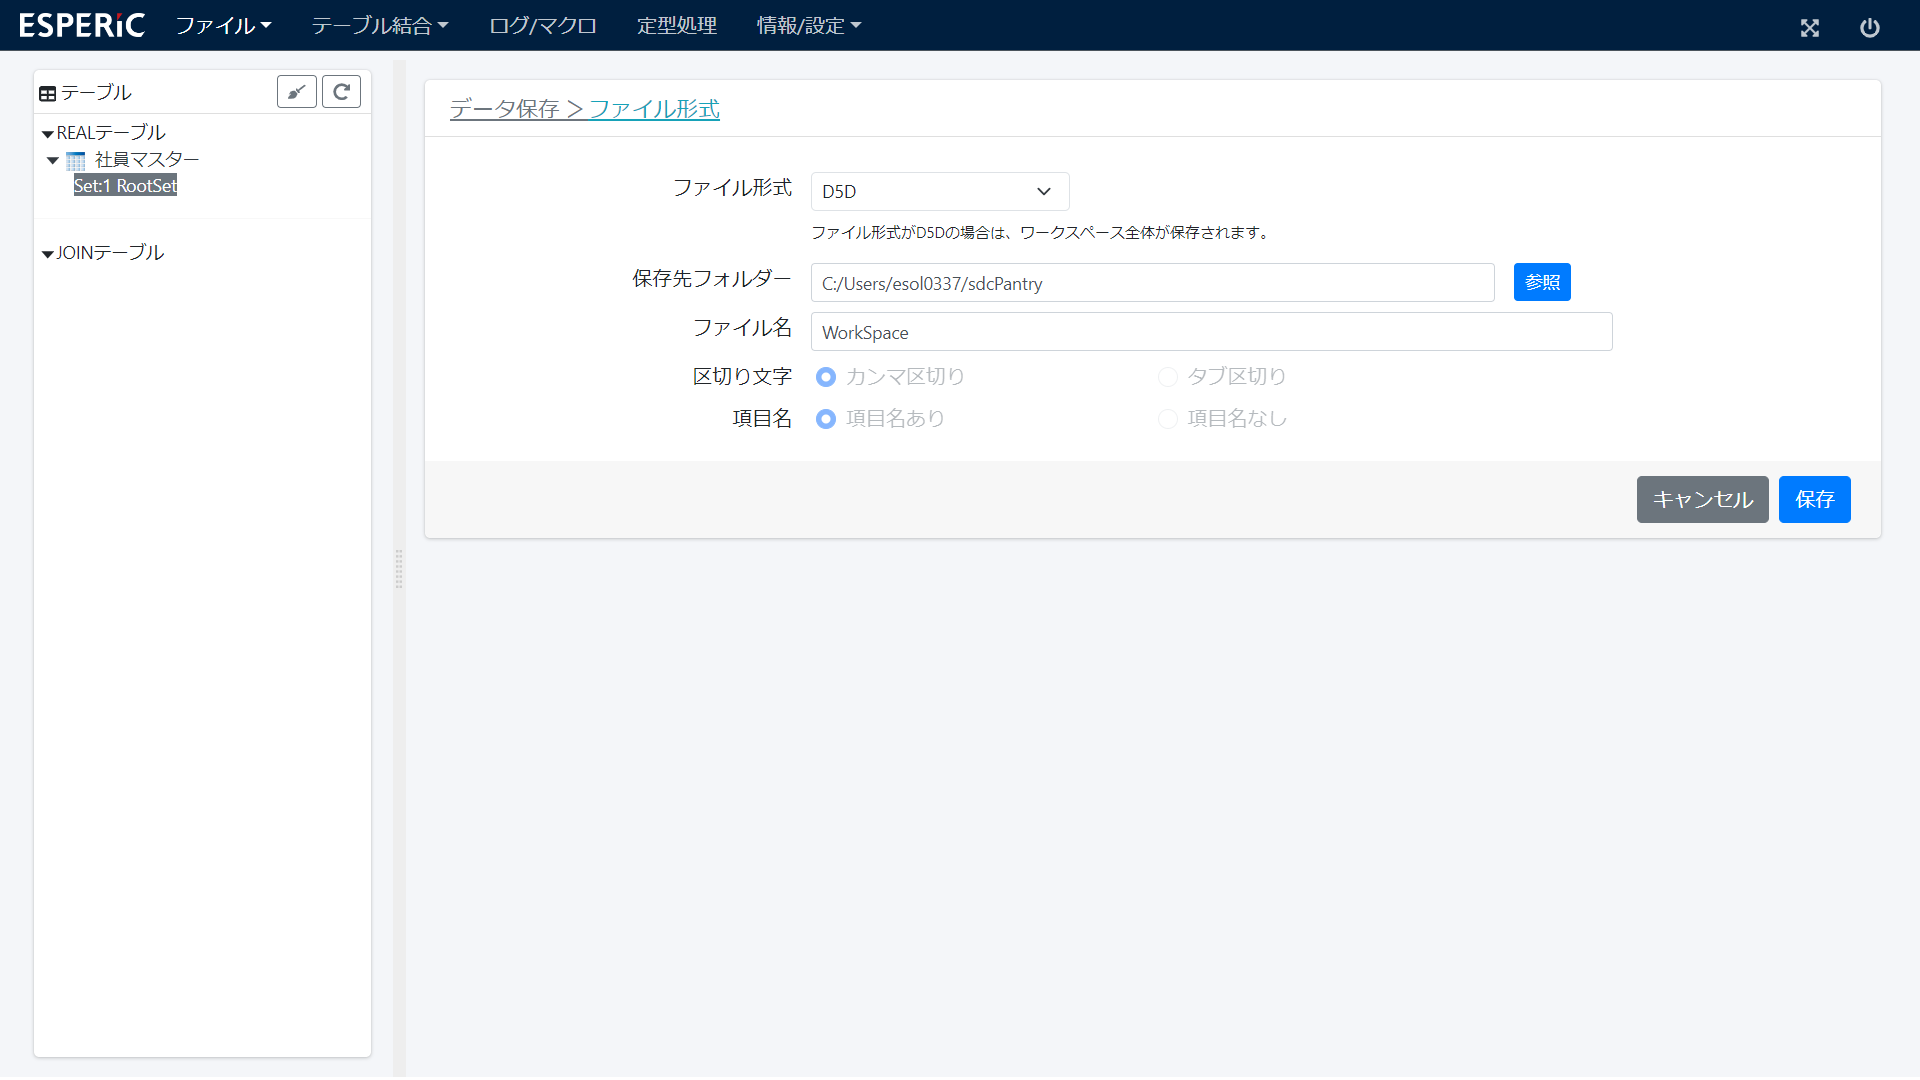The image size is (1920, 1080).
Task: Select the Set:1 RootSet tree item
Action: point(125,186)
